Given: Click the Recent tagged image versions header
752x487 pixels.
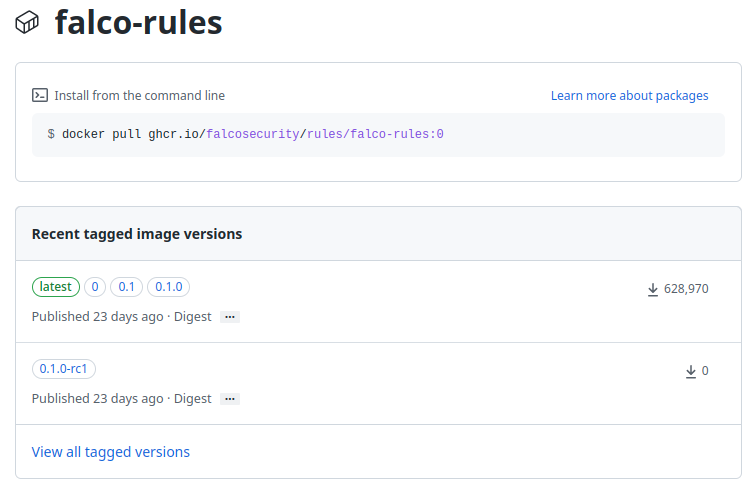Looking at the screenshot, I should pyautogui.click(x=137, y=234).
